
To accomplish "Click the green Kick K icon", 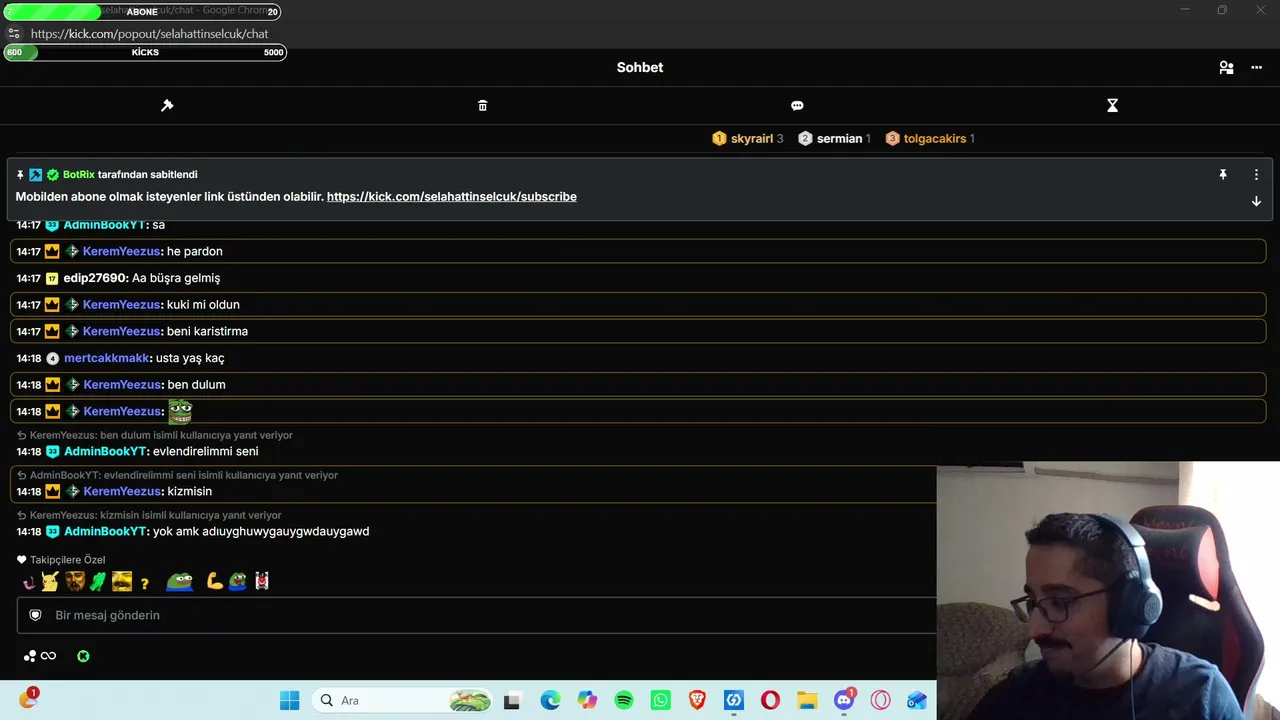I will pos(83,656).
